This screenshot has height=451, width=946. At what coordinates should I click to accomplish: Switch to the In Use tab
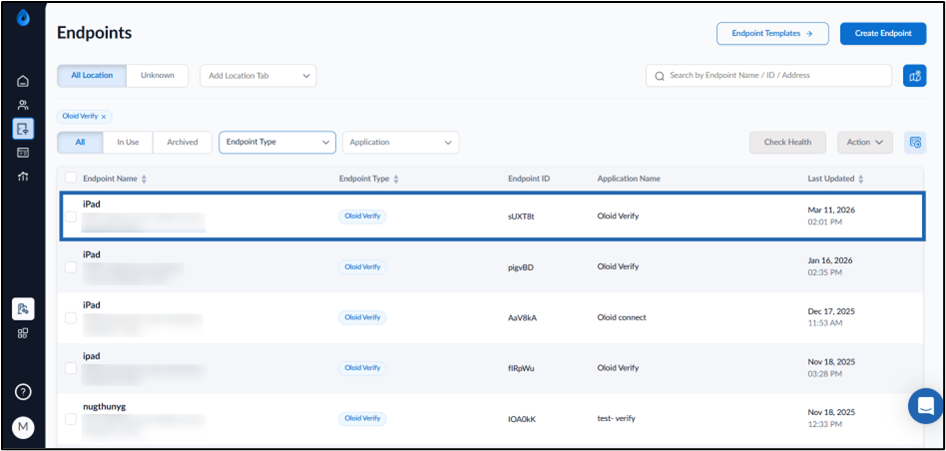coord(128,142)
